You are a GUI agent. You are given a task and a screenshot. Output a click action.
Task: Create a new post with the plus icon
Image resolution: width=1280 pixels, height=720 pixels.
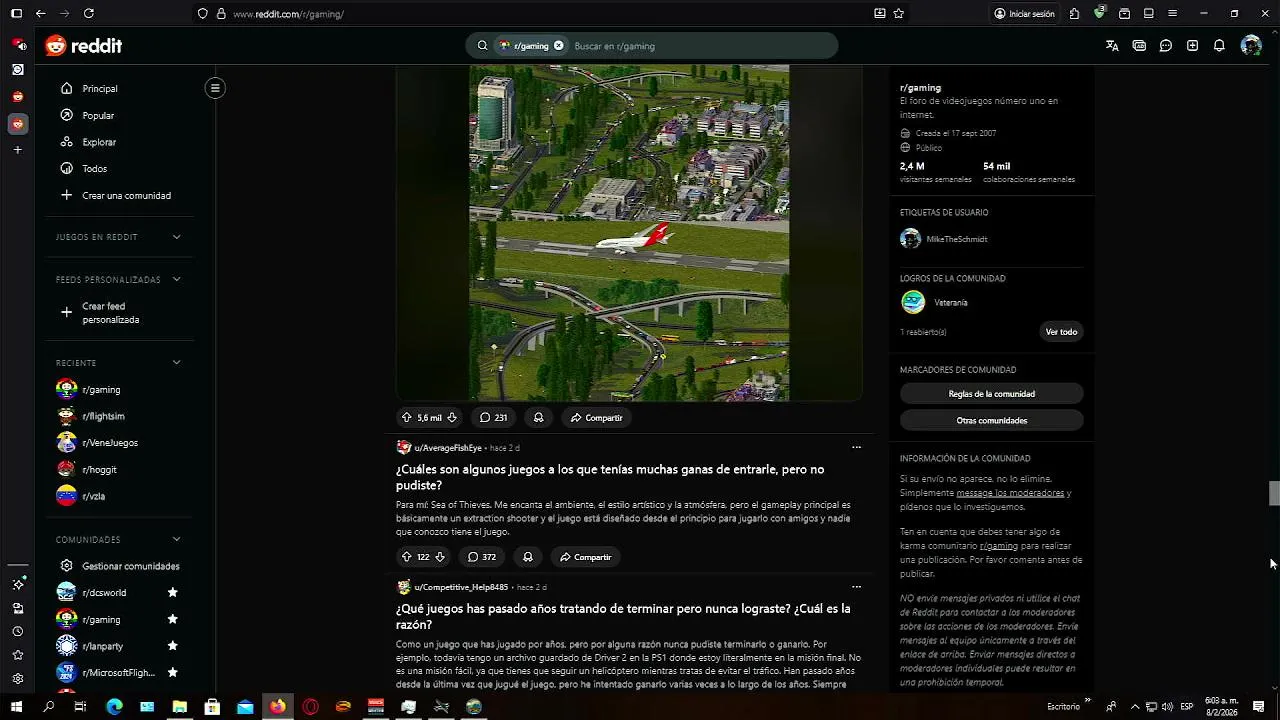tap(1192, 45)
